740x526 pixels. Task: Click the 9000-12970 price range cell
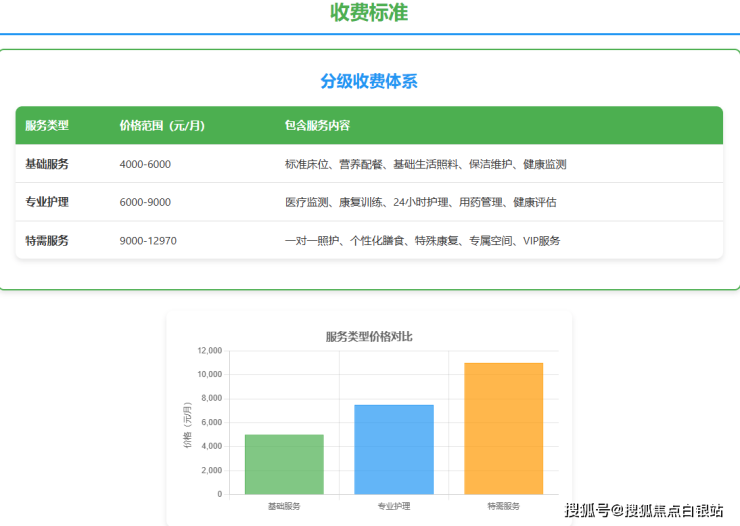click(x=148, y=241)
